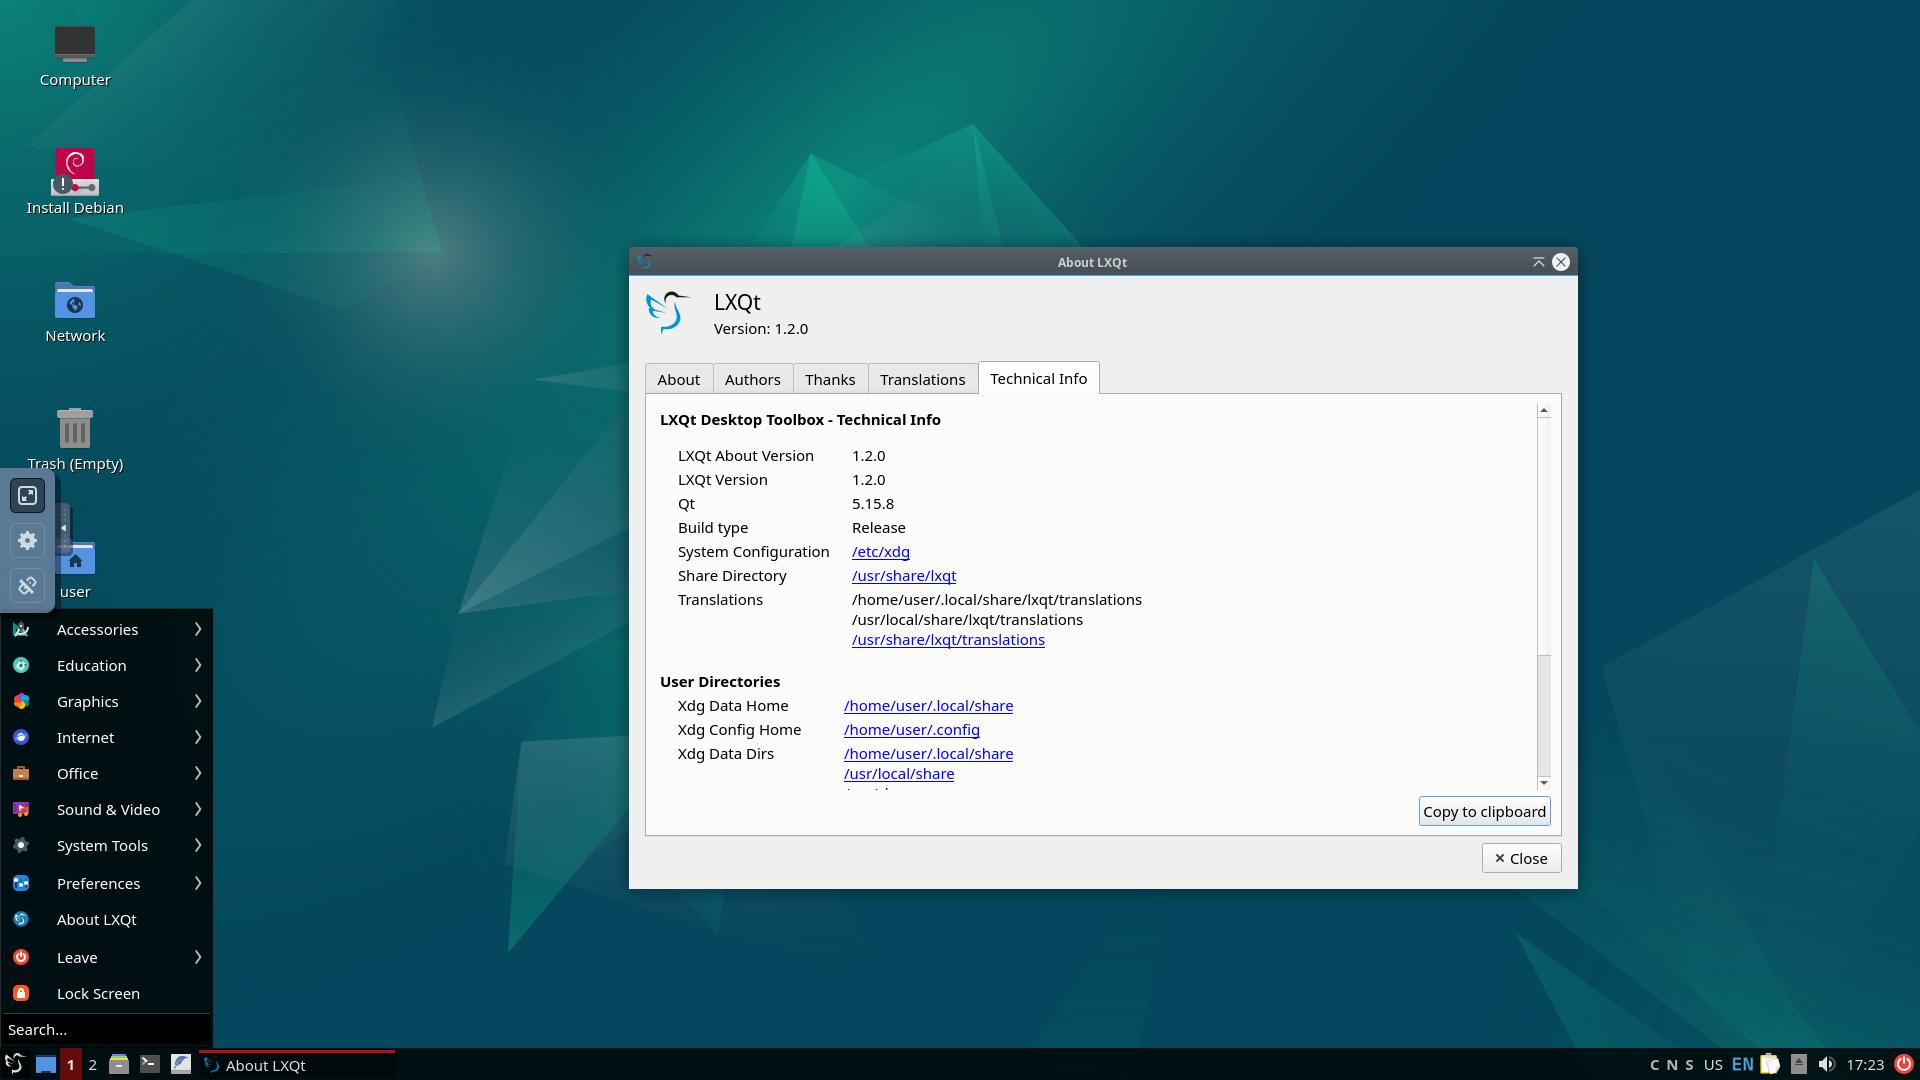Click the Qt version value 5.15.8

pyautogui.click(x=873, y=503)
